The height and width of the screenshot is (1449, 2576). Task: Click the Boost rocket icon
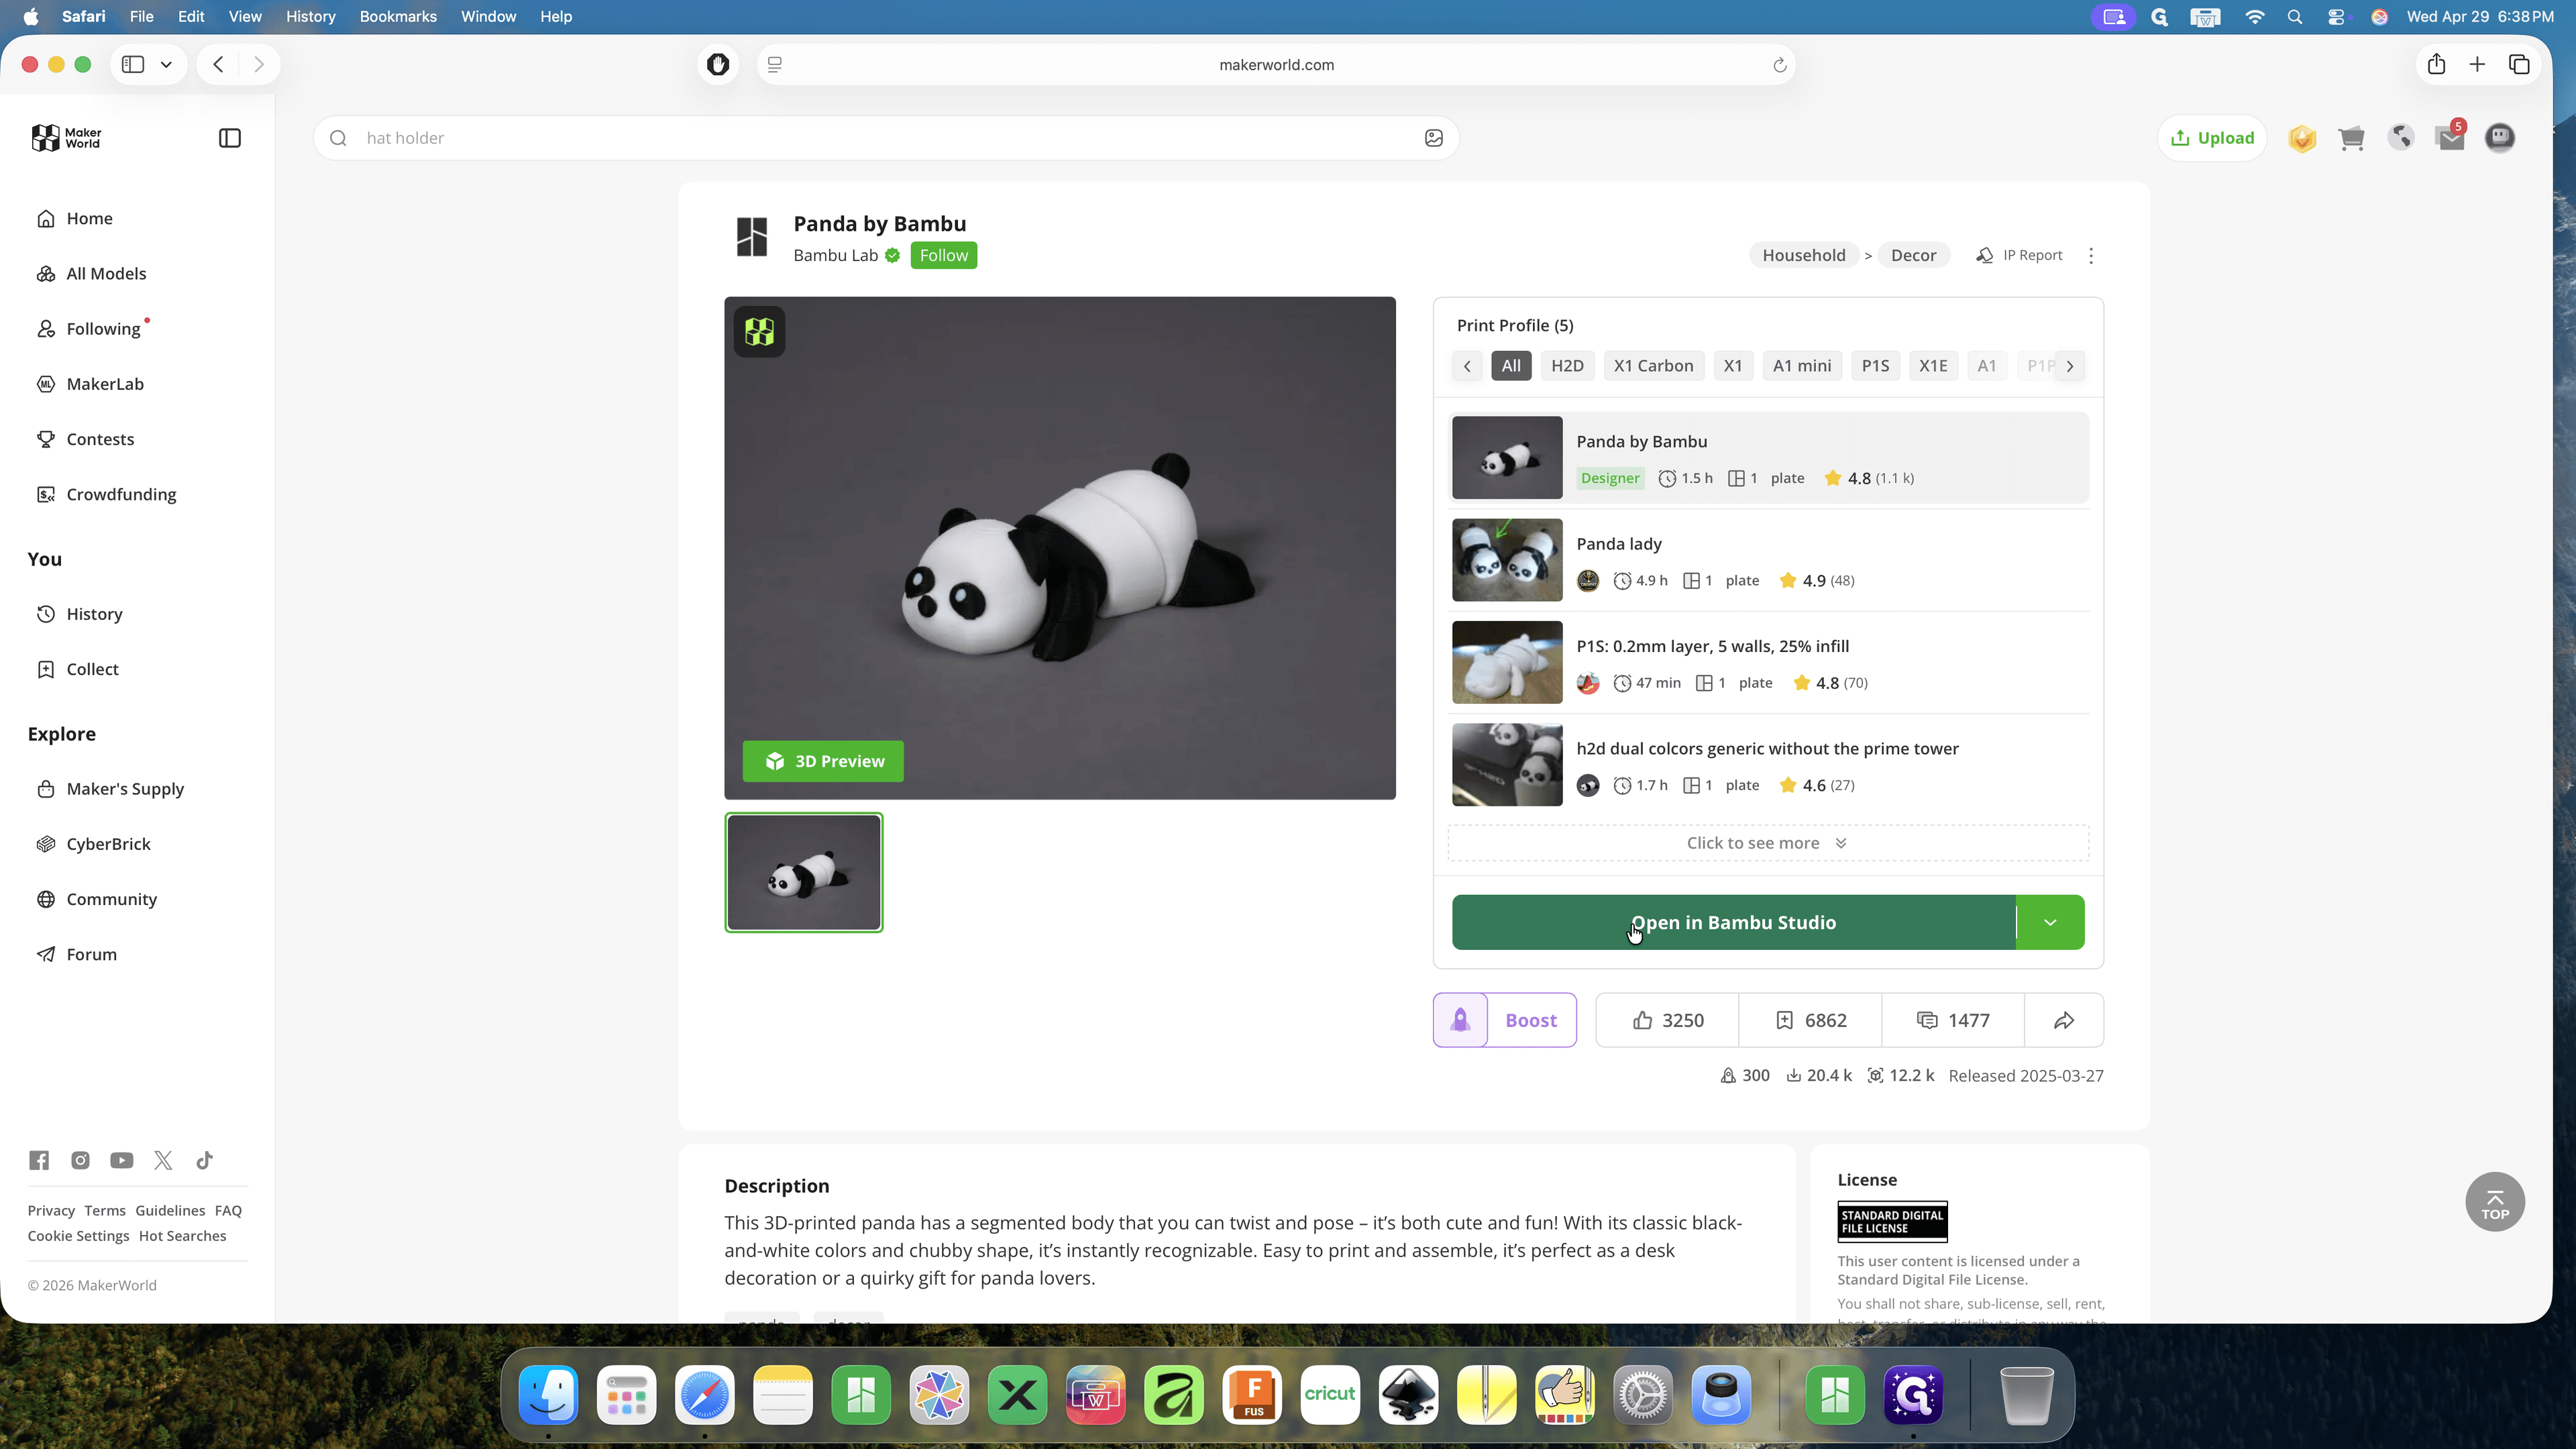click(x=1460, y=1020)
